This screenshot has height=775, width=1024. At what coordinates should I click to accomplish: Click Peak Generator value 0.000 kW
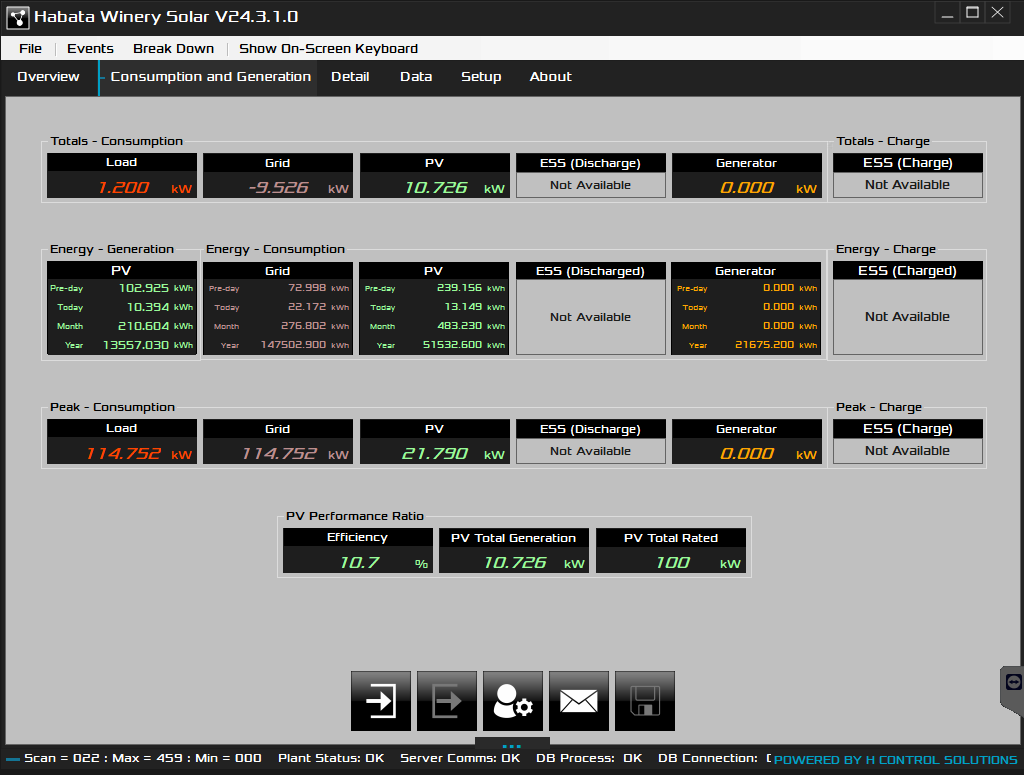(746, 452)
